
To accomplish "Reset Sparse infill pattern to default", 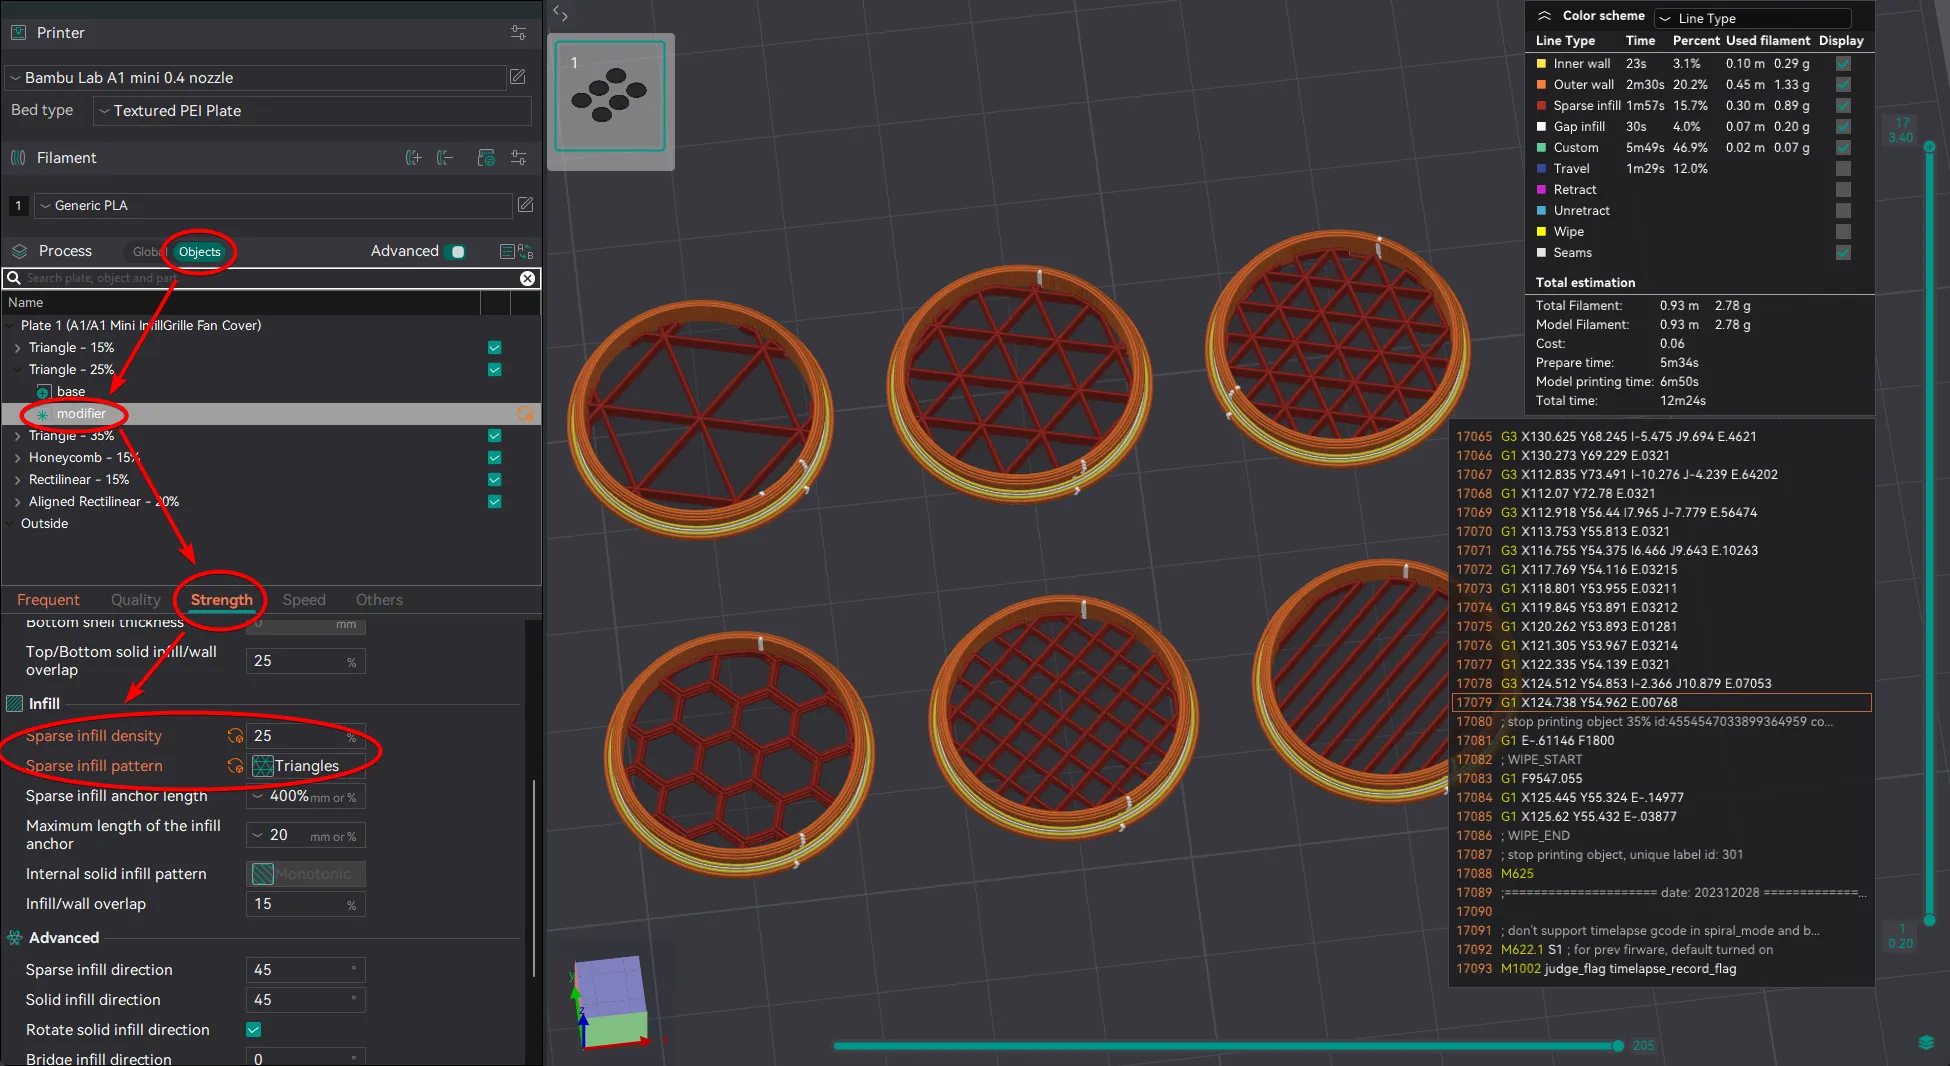I will tap(235, 766).
